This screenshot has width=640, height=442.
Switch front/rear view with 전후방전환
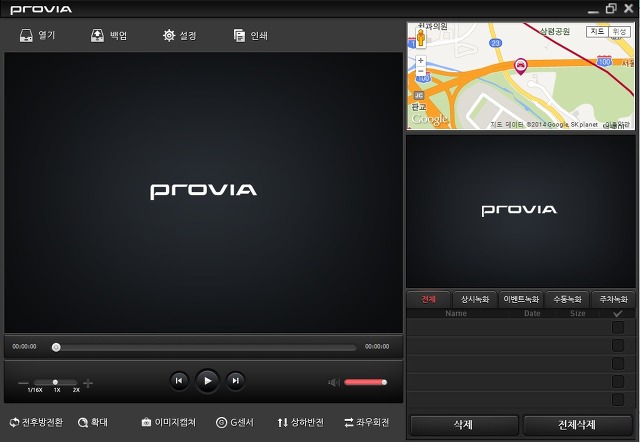point(36,422)
